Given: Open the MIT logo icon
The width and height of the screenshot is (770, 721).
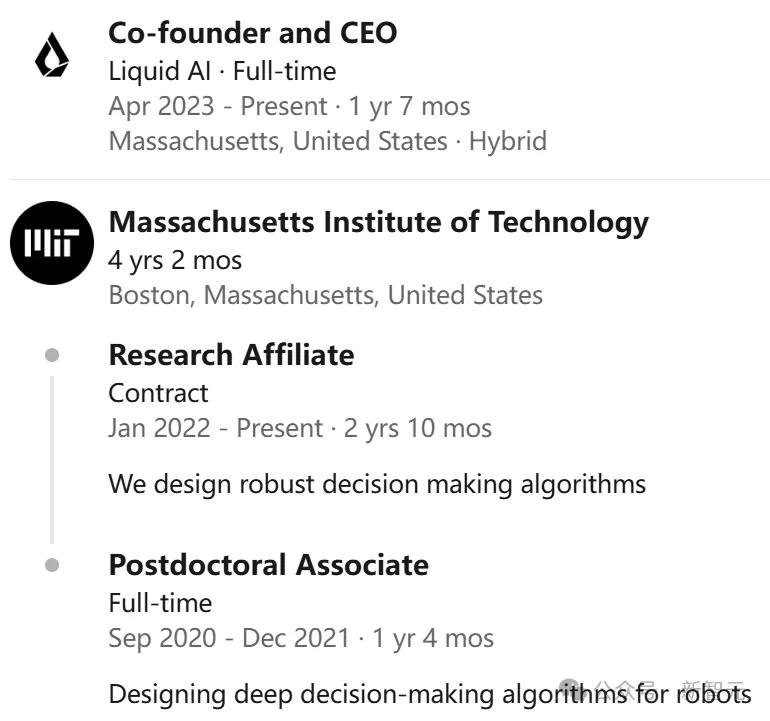Looking at the screenshot, I should [x=52, y=243].
